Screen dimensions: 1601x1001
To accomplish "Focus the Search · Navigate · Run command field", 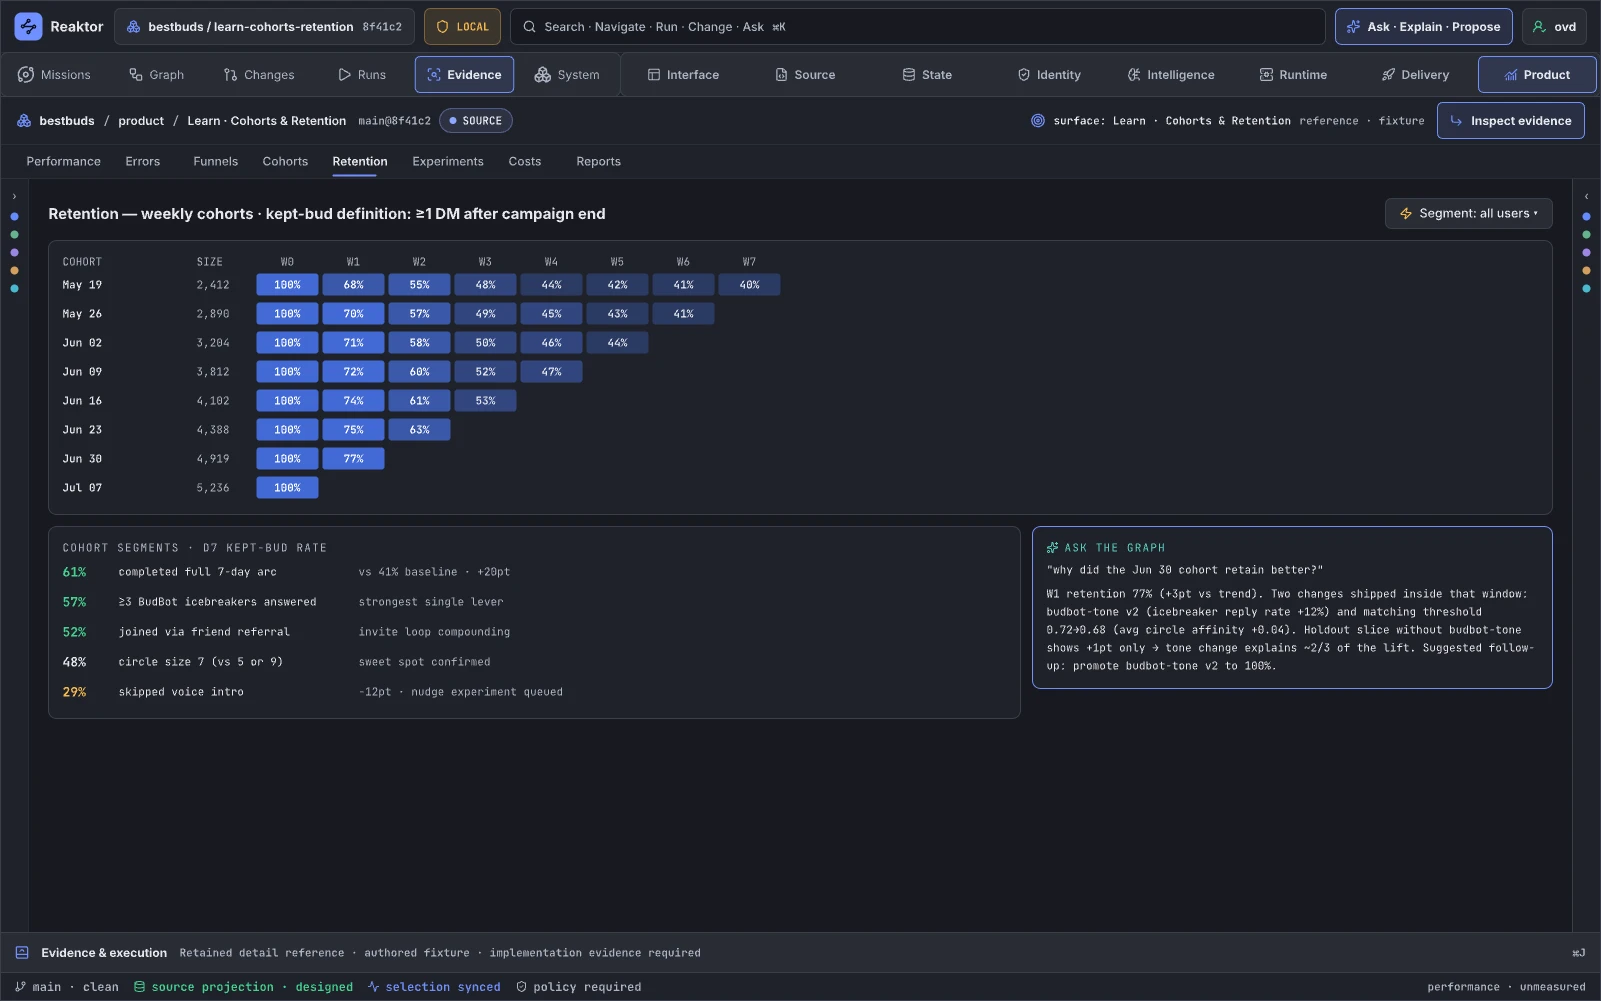I will (x=917, y=27).
